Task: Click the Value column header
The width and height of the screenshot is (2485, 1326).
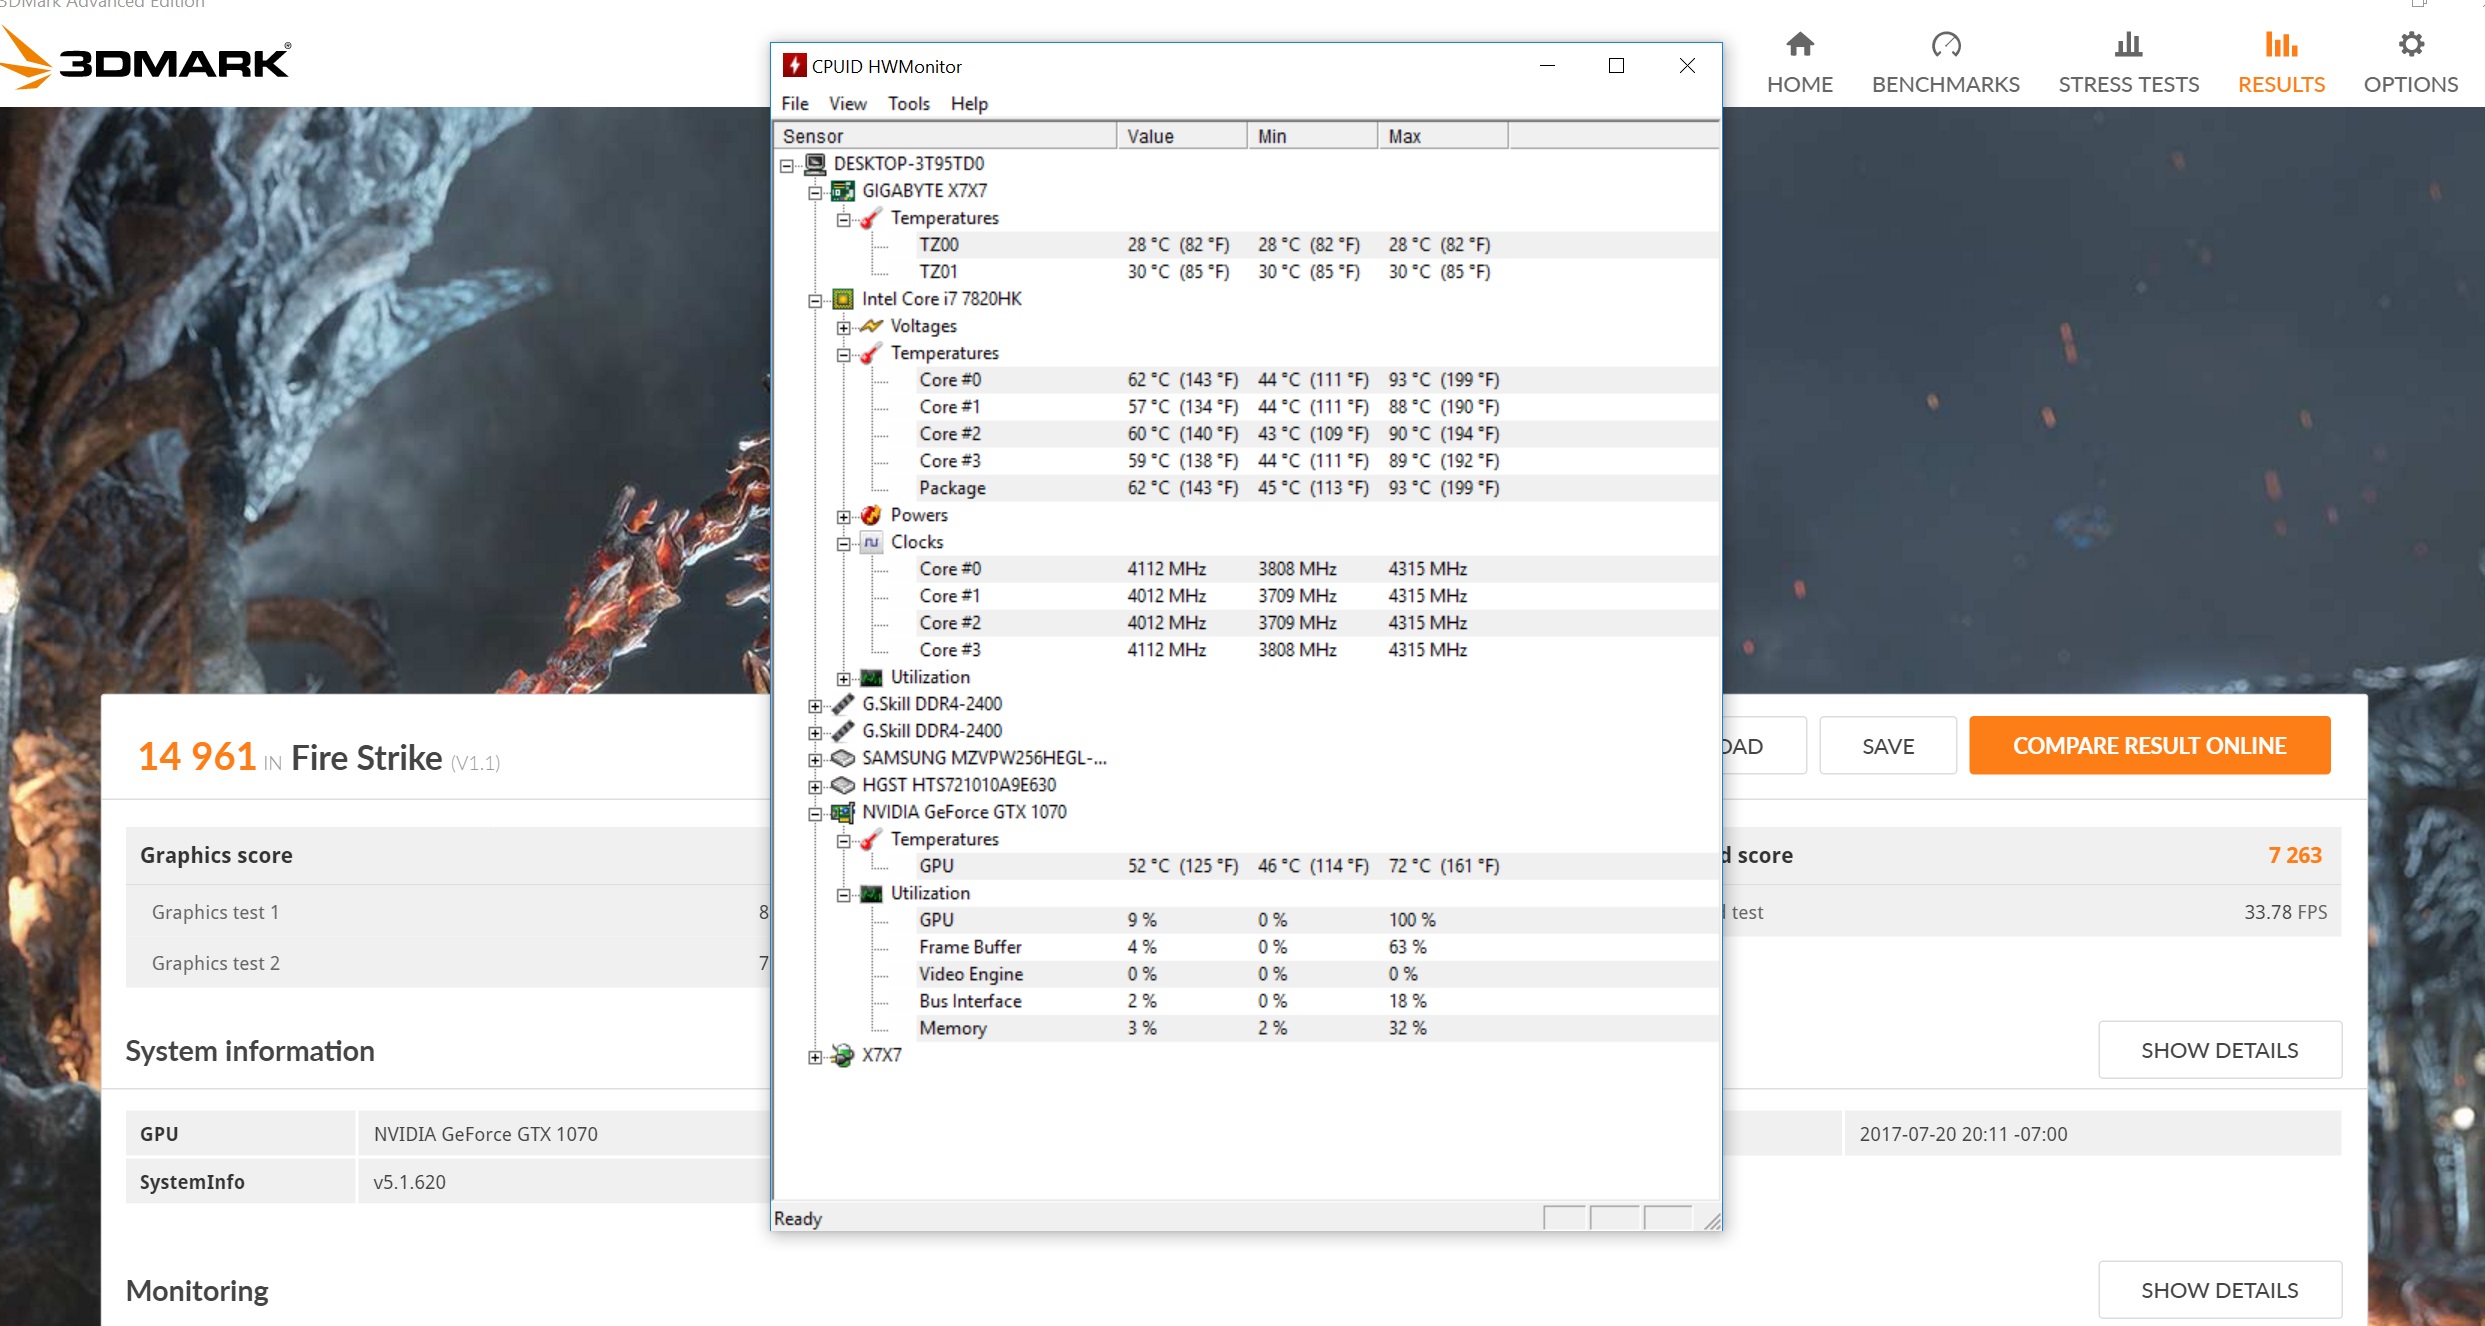Action: click(1182, 135)
